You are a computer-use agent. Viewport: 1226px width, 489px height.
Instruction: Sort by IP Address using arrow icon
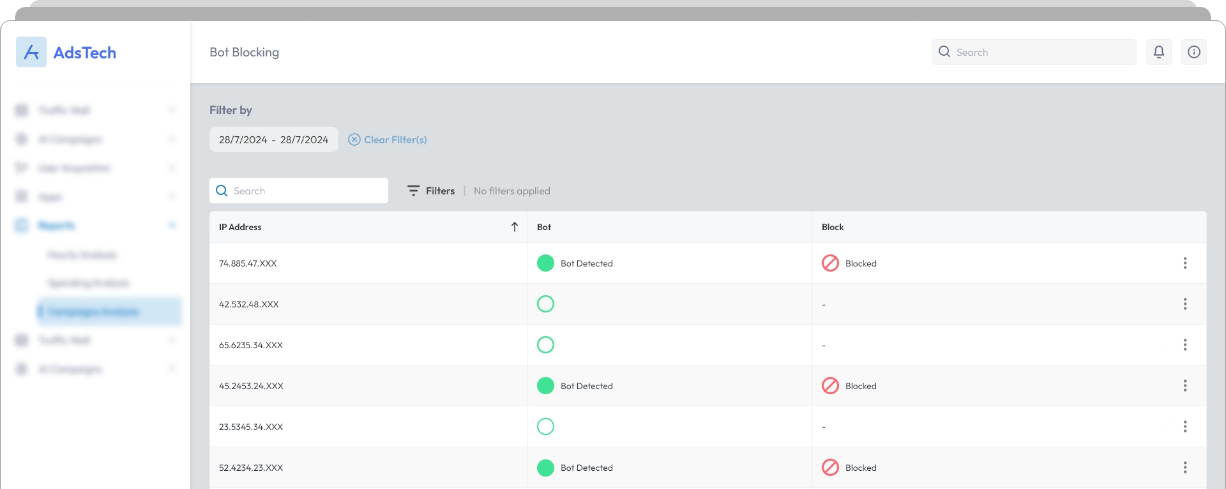pyautogui.click(x=514, y=227)
